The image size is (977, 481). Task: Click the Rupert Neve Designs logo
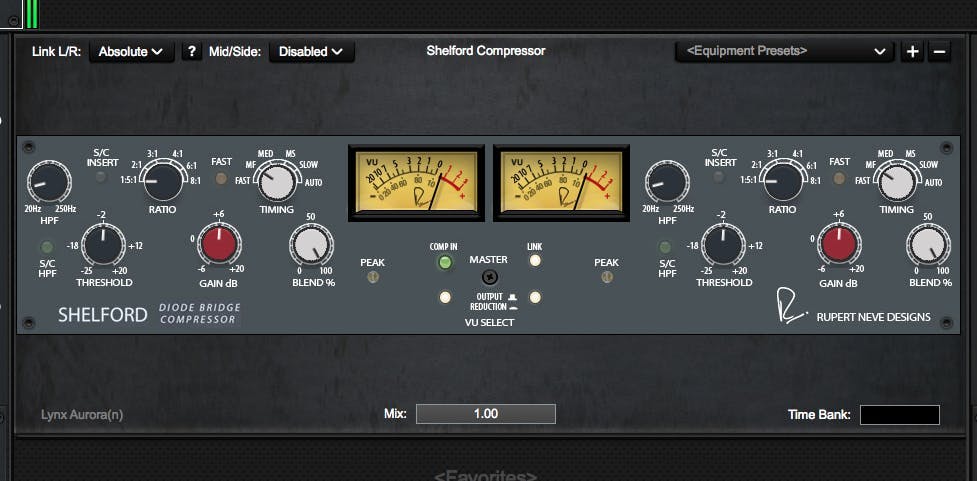[x=855, y=307]
